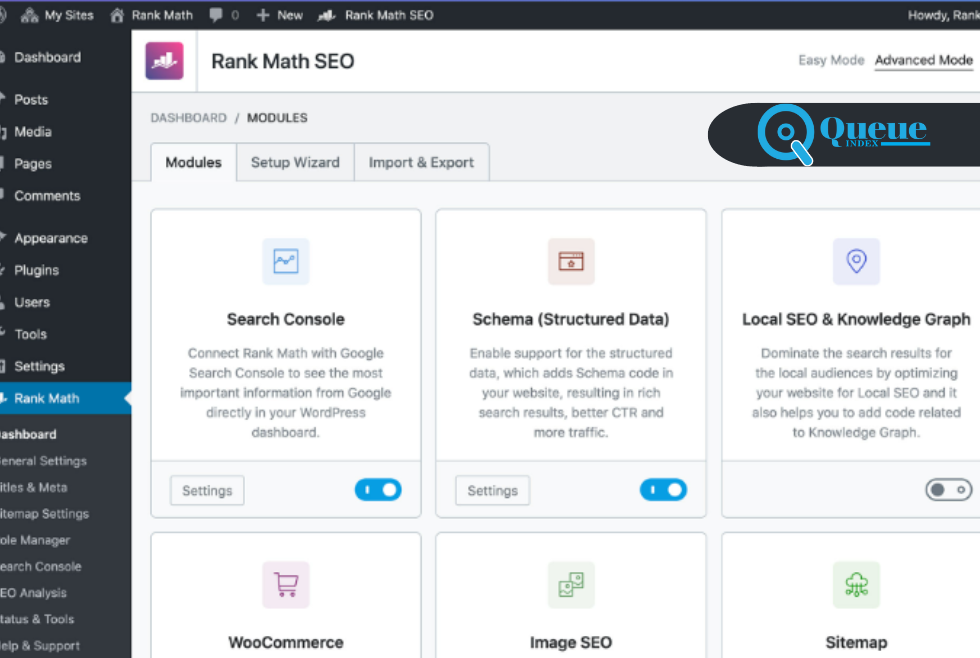The height and width of the screenshot is (658, 980).
Task: Open Settings for the Schema module
Action: point(492,491)
